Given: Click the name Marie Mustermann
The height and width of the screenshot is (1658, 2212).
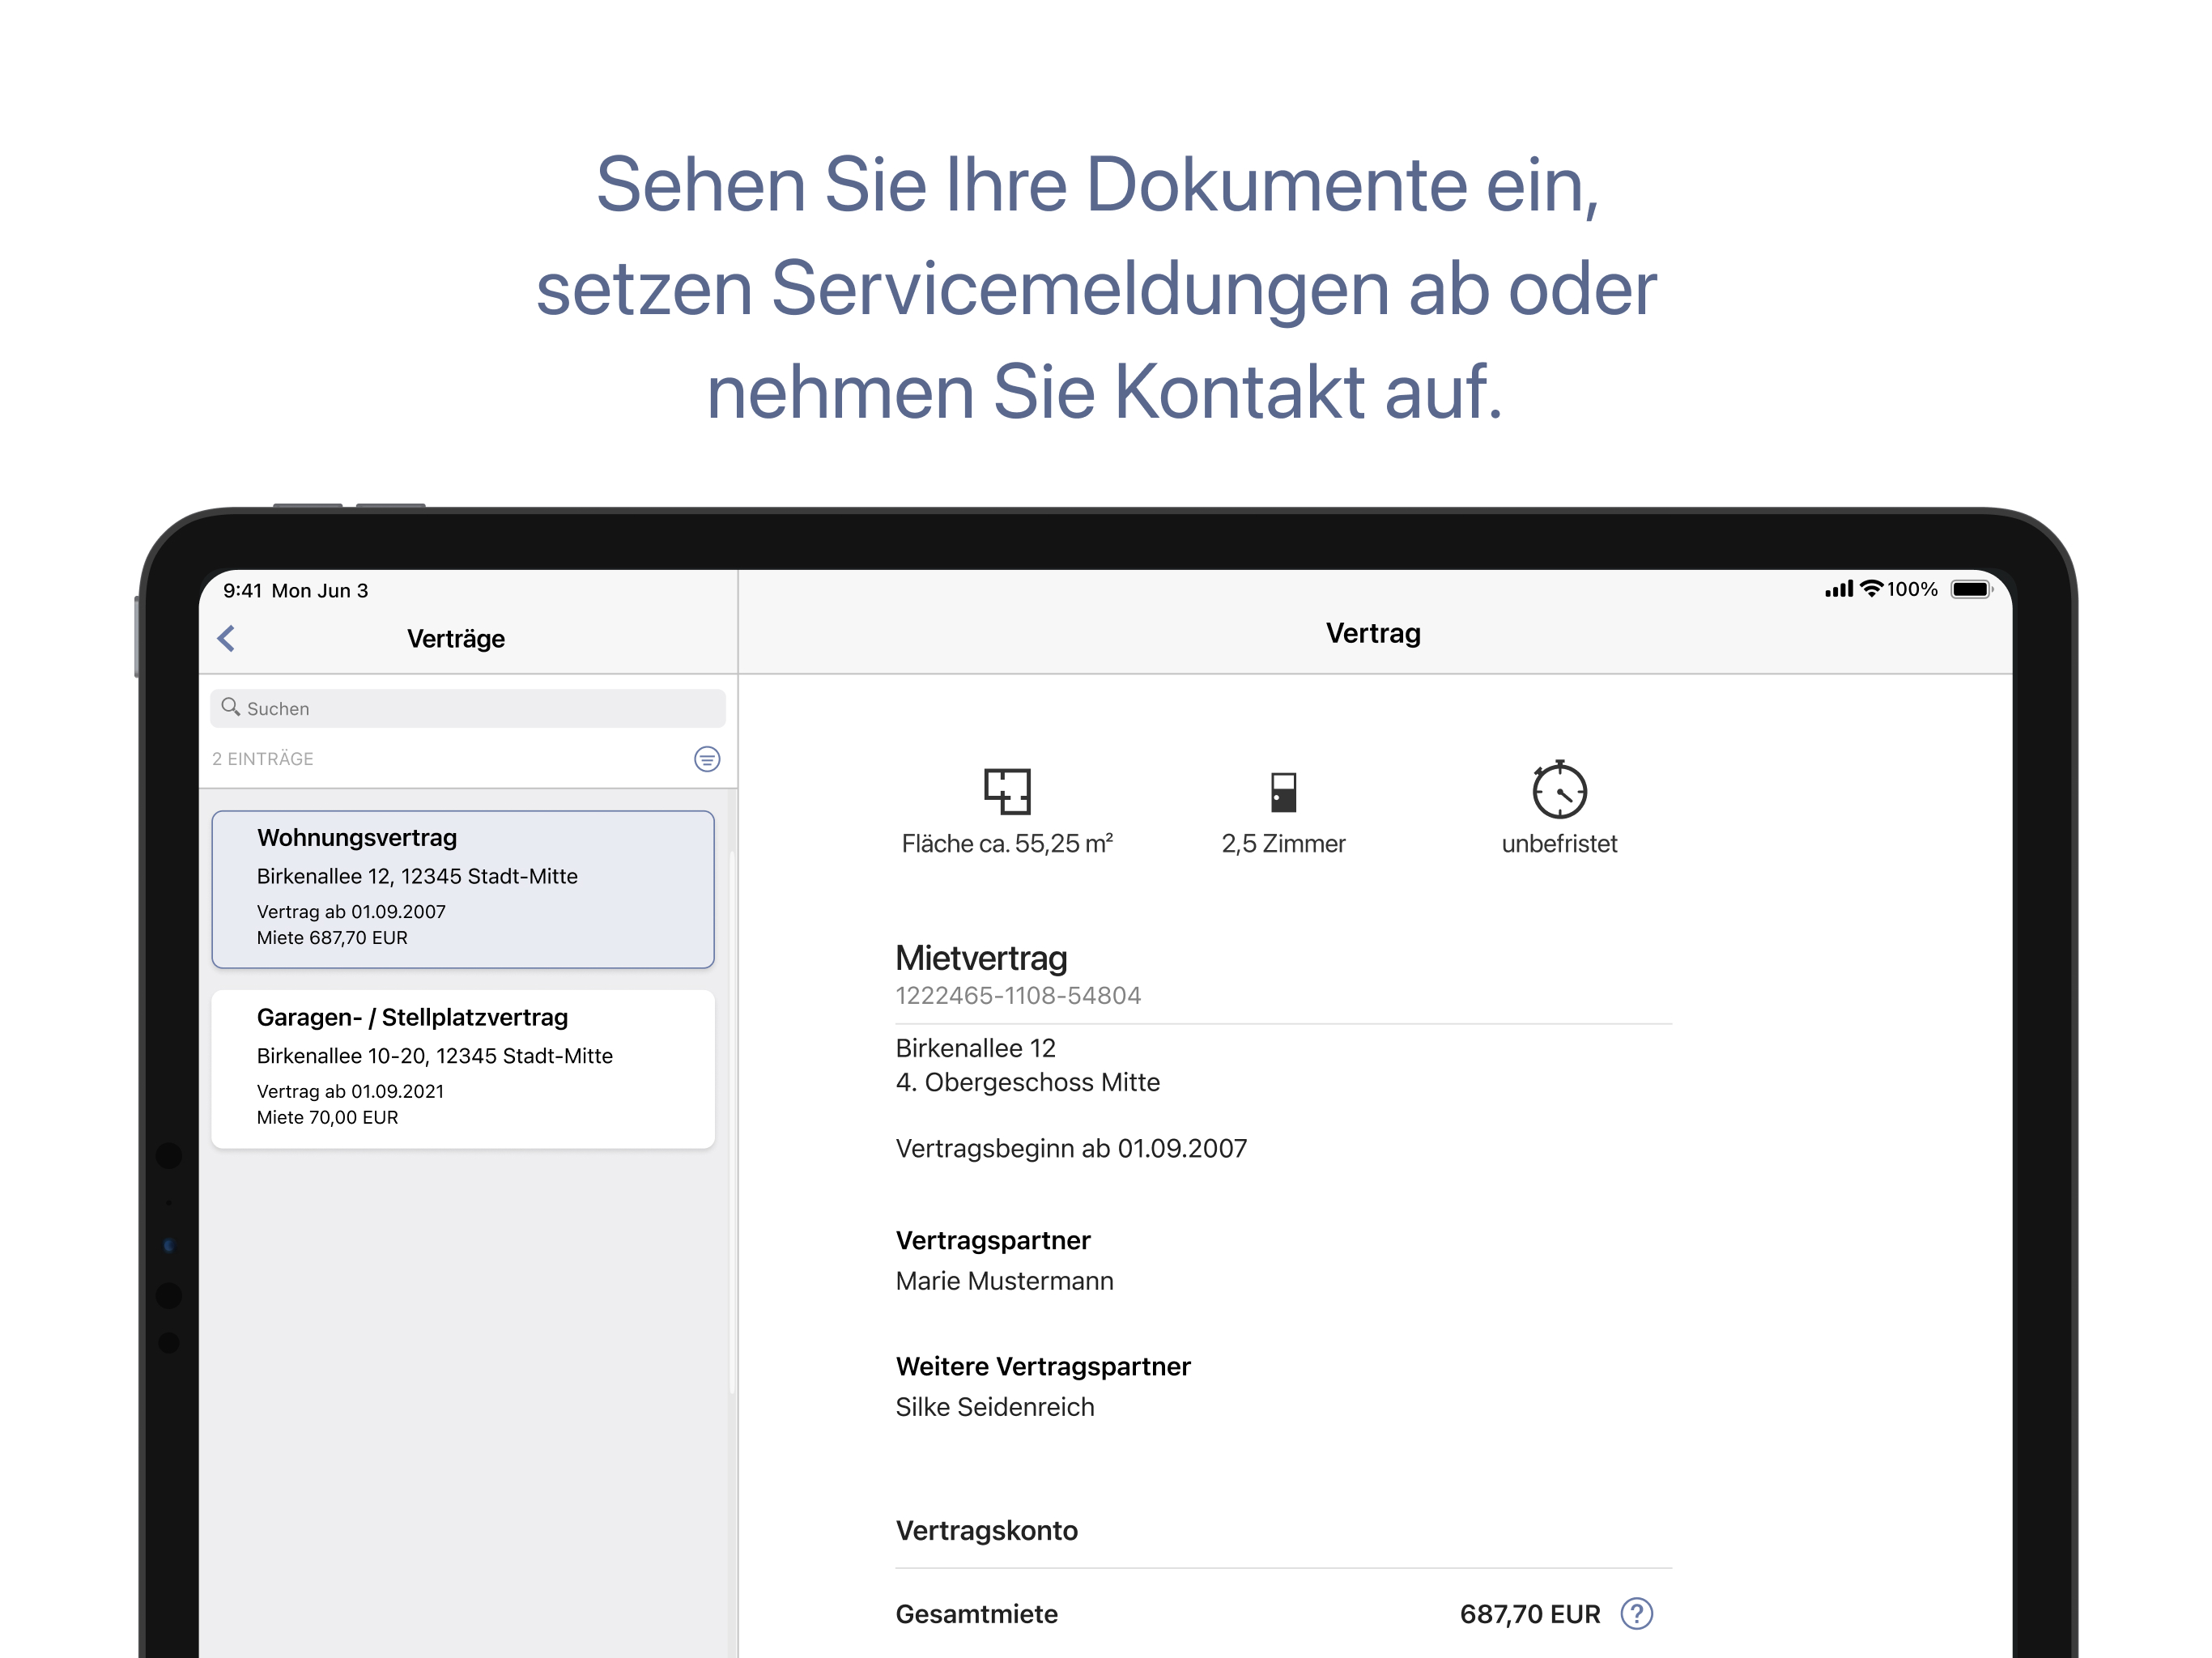Looking at the screenshot, I should tap(1004, 1281).
